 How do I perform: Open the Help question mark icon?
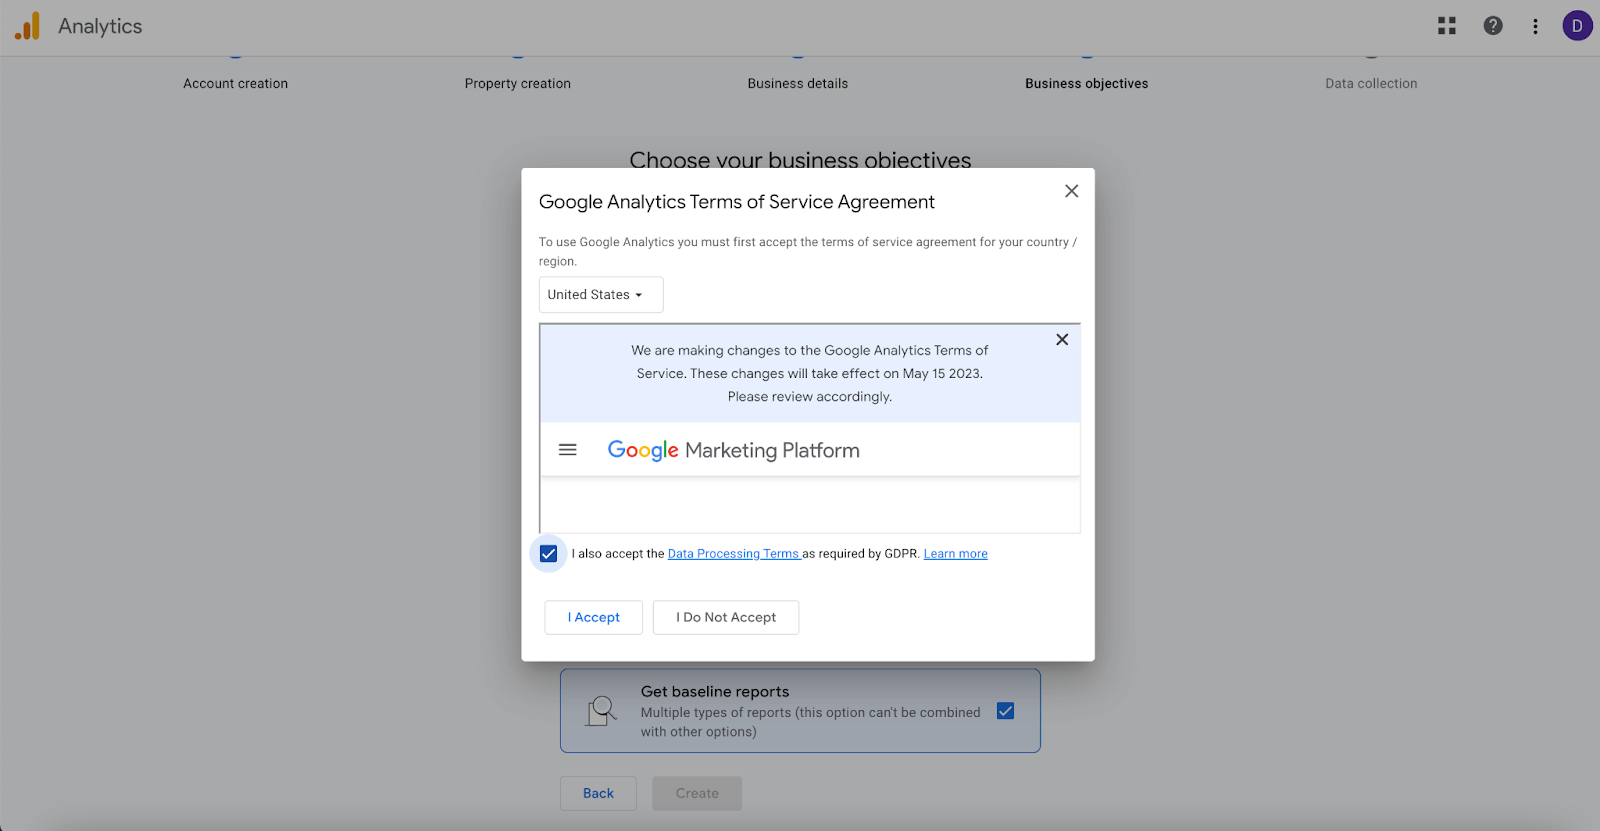point(1493,26)
